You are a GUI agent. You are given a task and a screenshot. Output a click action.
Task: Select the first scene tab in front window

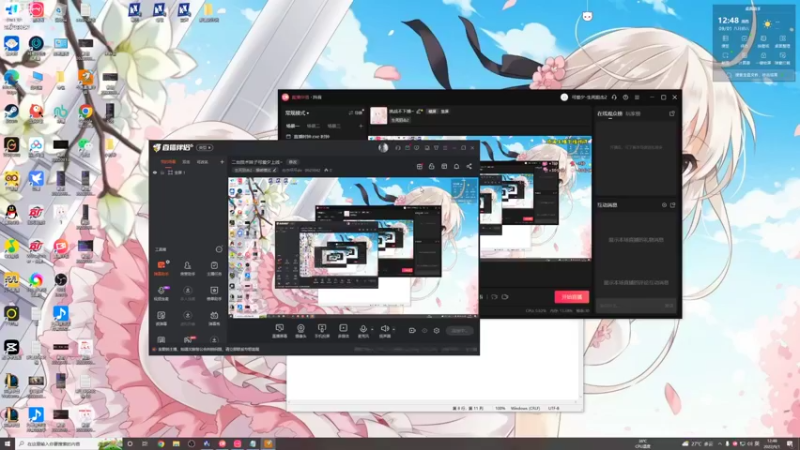click(168, 162)
